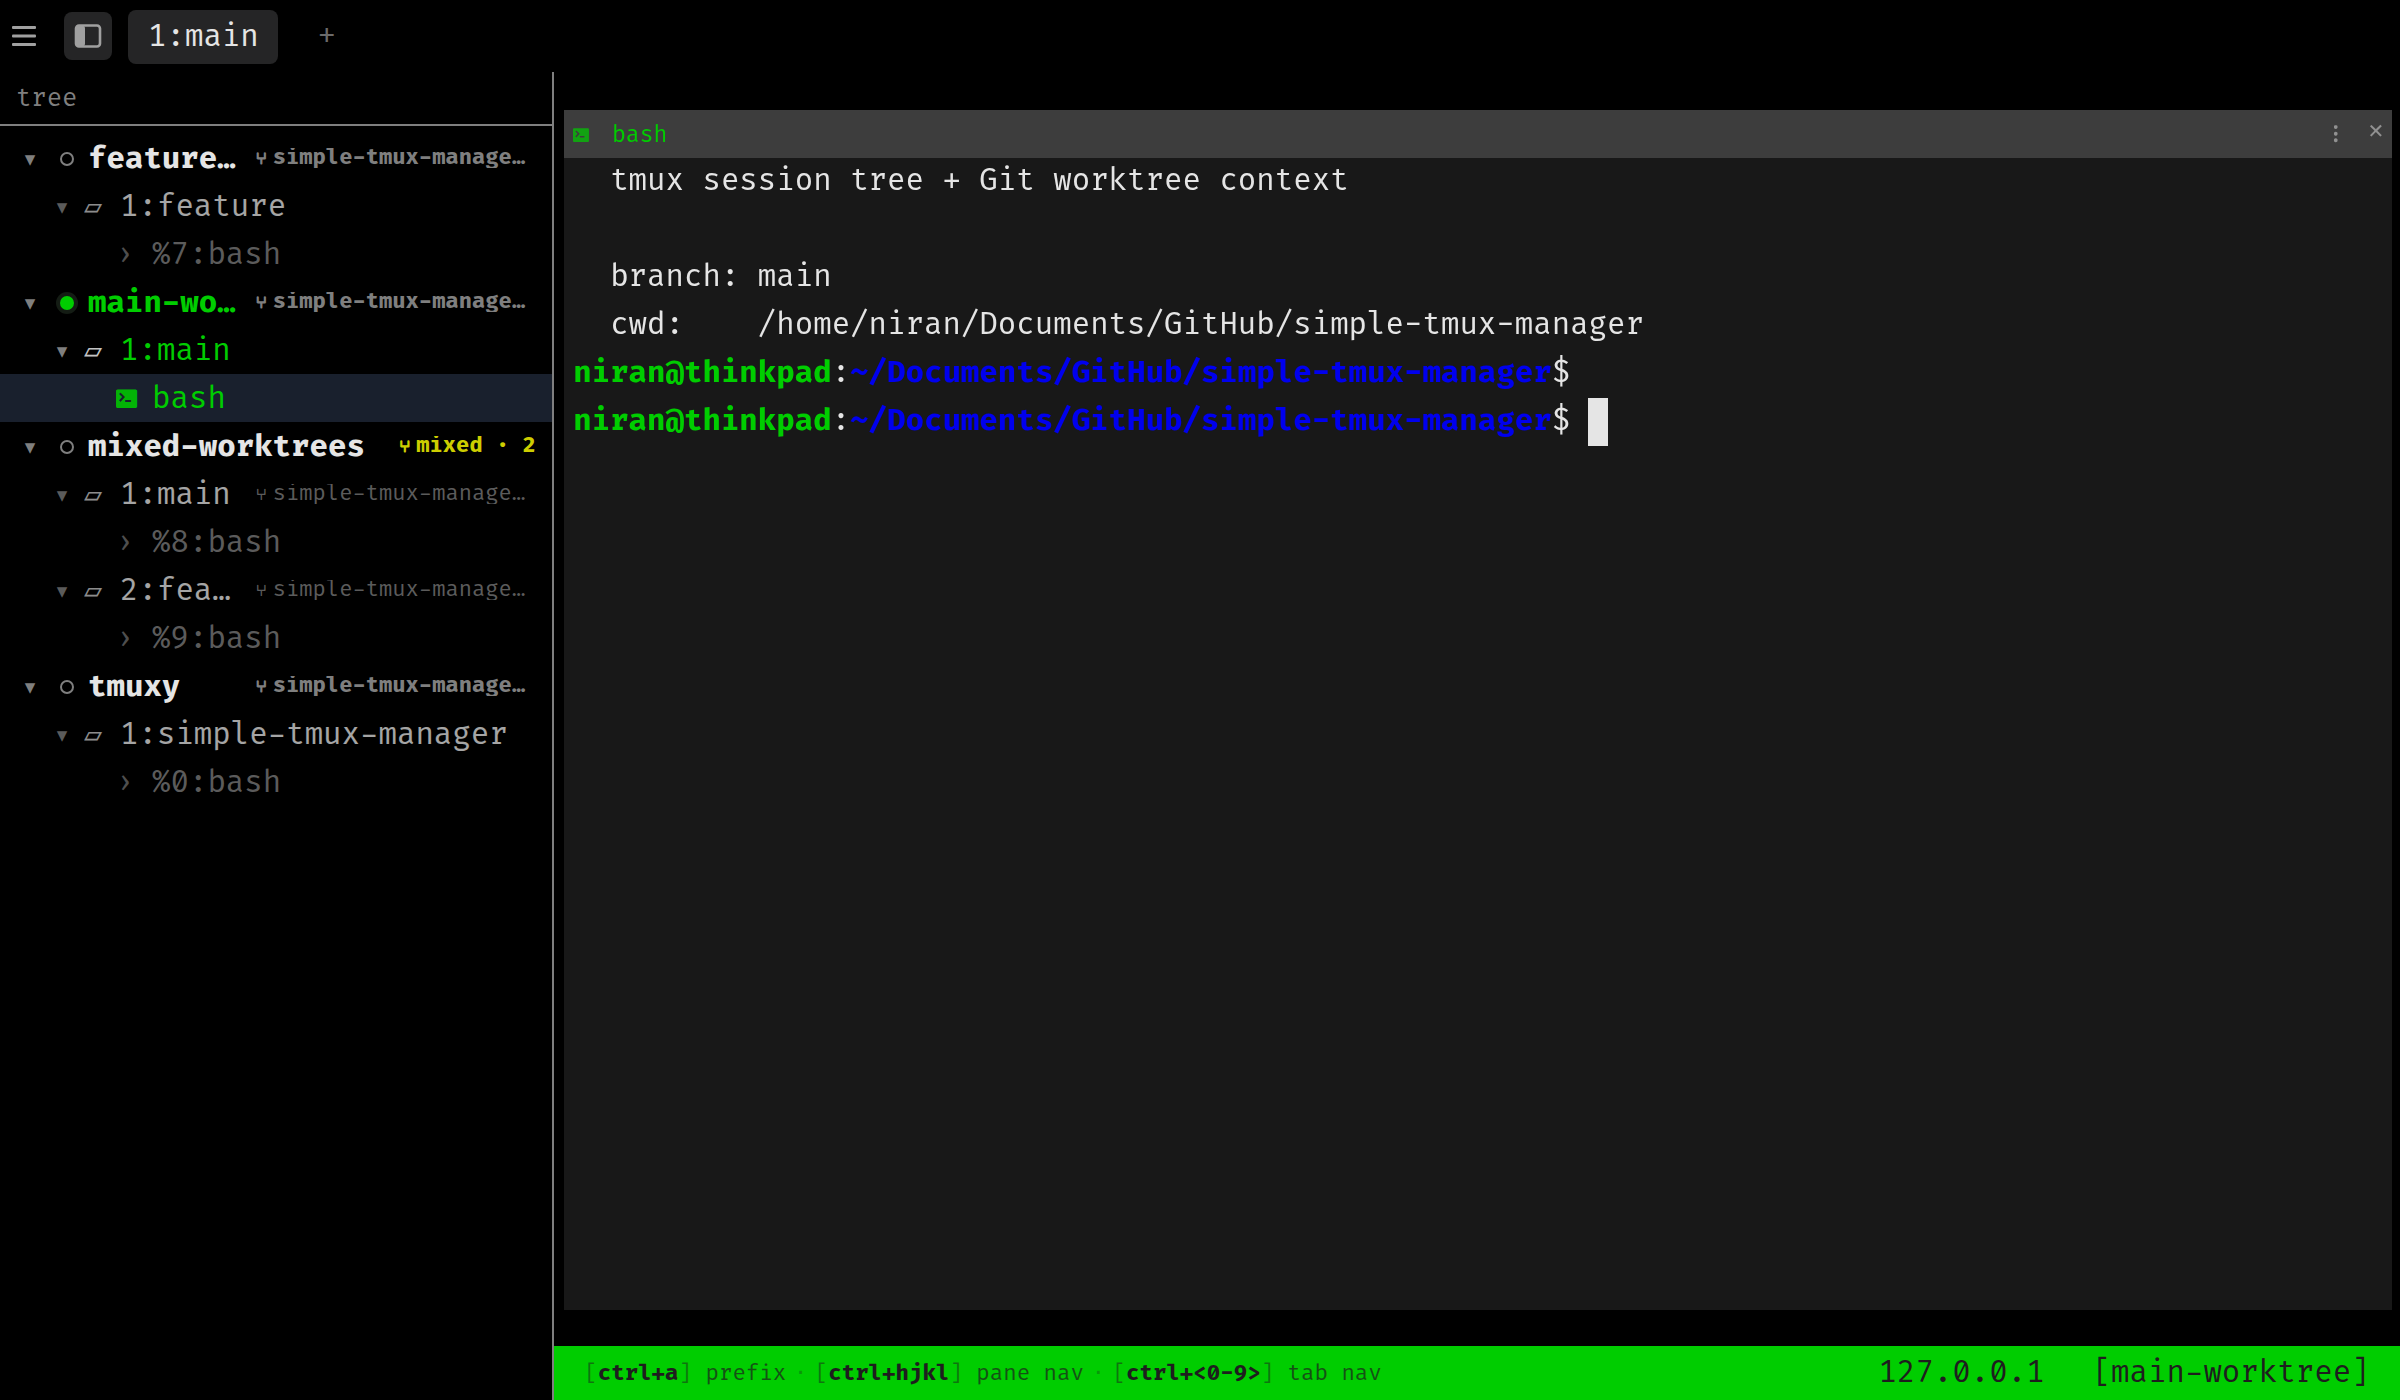This screenshot has width=2400, height=1400.
Task: Click the tmuxy session circle
Action: click(67, 687)
